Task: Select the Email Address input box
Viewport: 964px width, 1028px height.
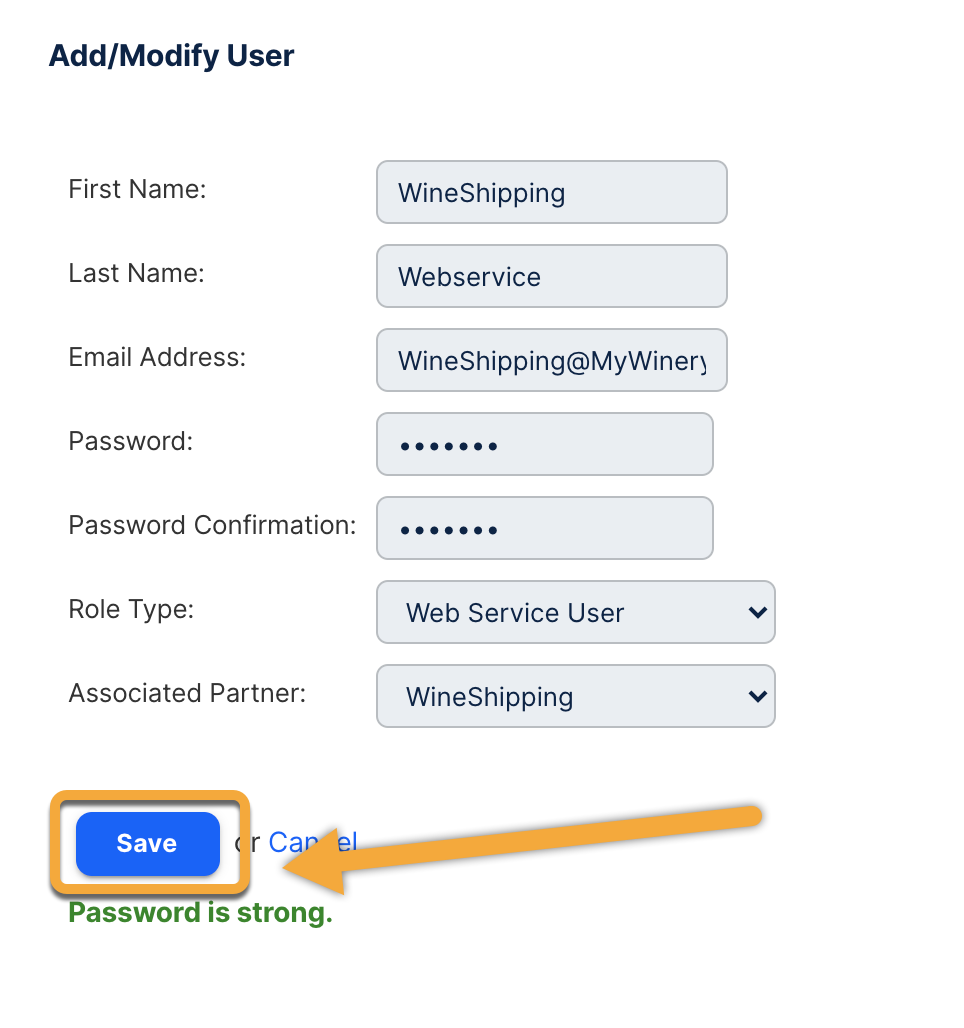Action: tap(552, 360)
